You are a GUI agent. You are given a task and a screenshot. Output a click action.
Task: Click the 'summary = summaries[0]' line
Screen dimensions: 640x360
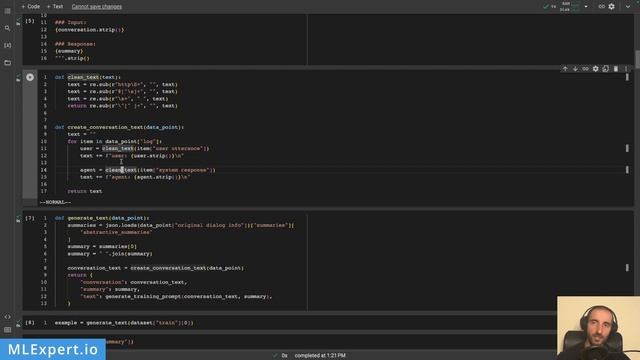pos(102,247)
